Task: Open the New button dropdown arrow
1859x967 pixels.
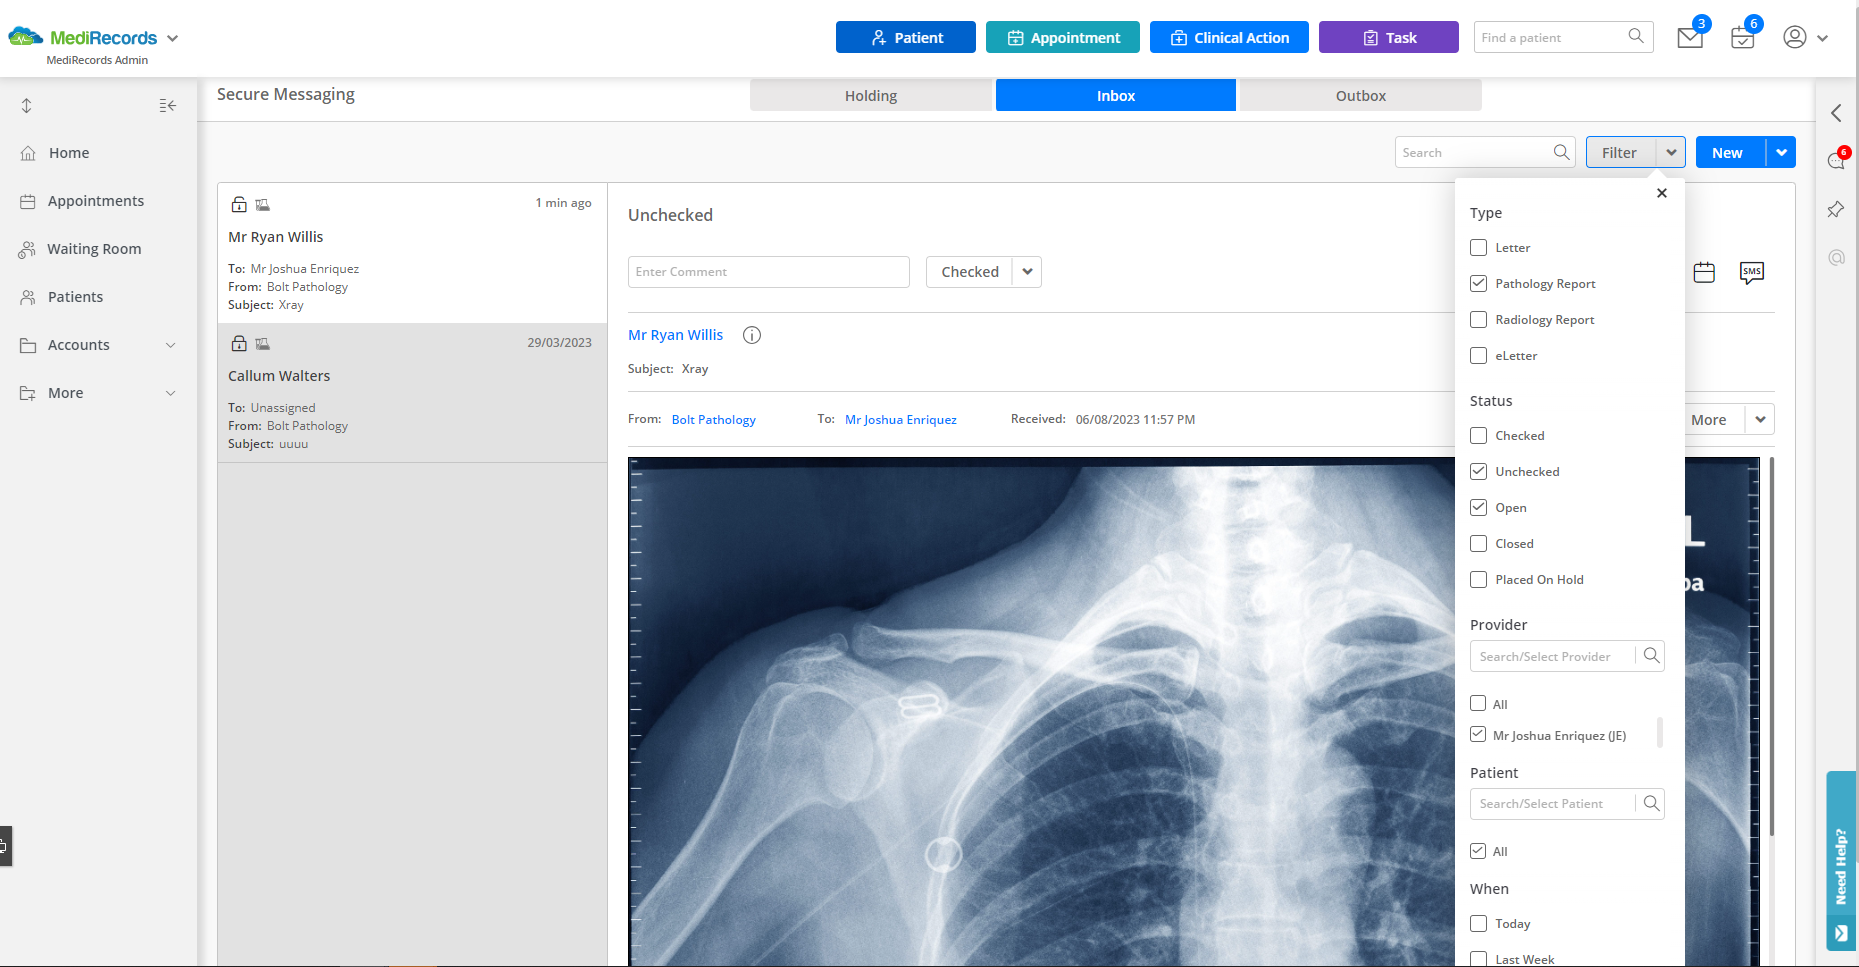Action: tap(1781, 152)
